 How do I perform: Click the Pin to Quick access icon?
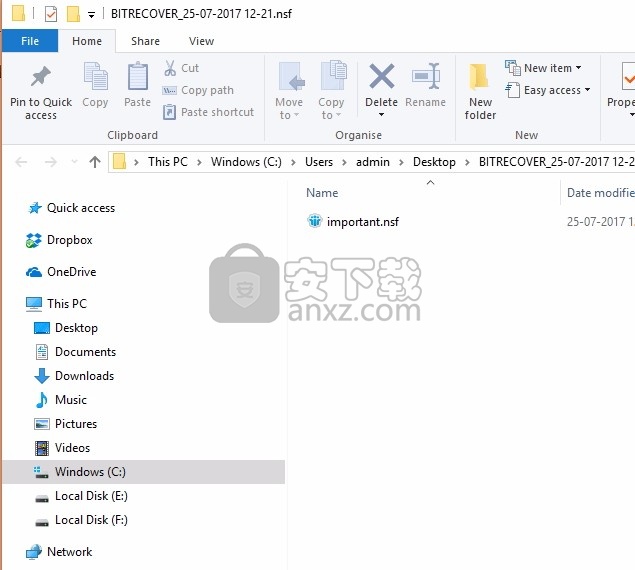(x=40, y=76)
